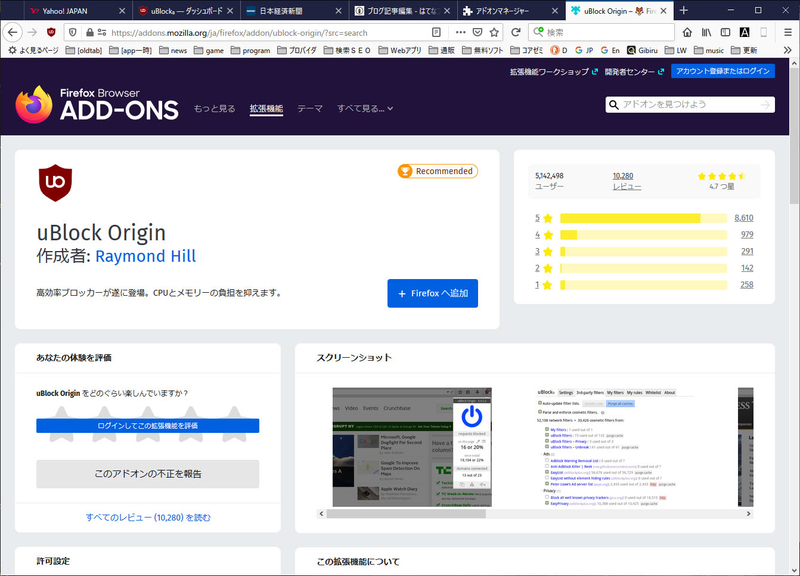The image size is (800, 576).
Task: Click the padlock site info icon
Action: tap(90, 32)
